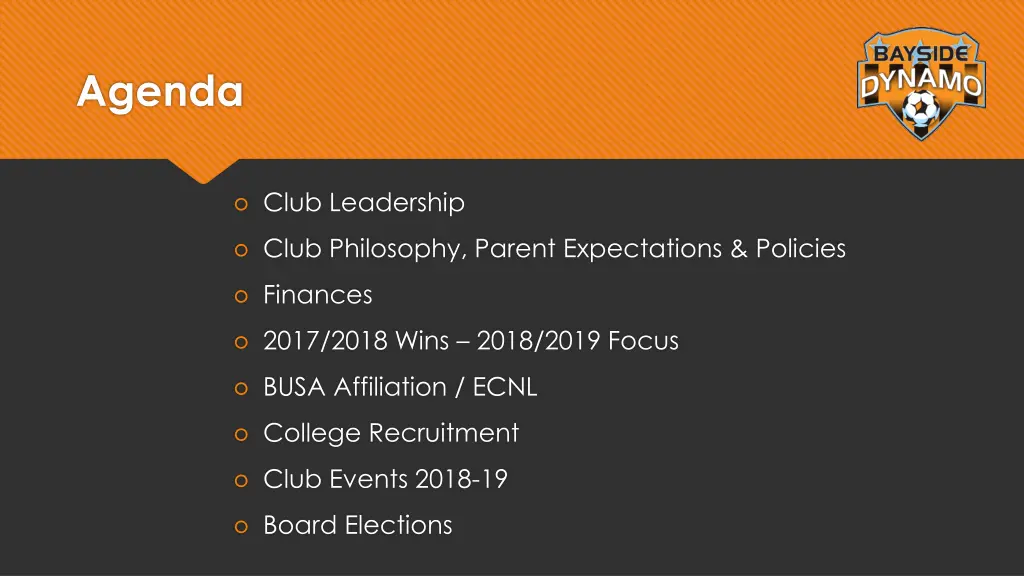This screenshot has width=1024, height=576.
Task: Click the bullet circle next to Finances
Action: 241,296
